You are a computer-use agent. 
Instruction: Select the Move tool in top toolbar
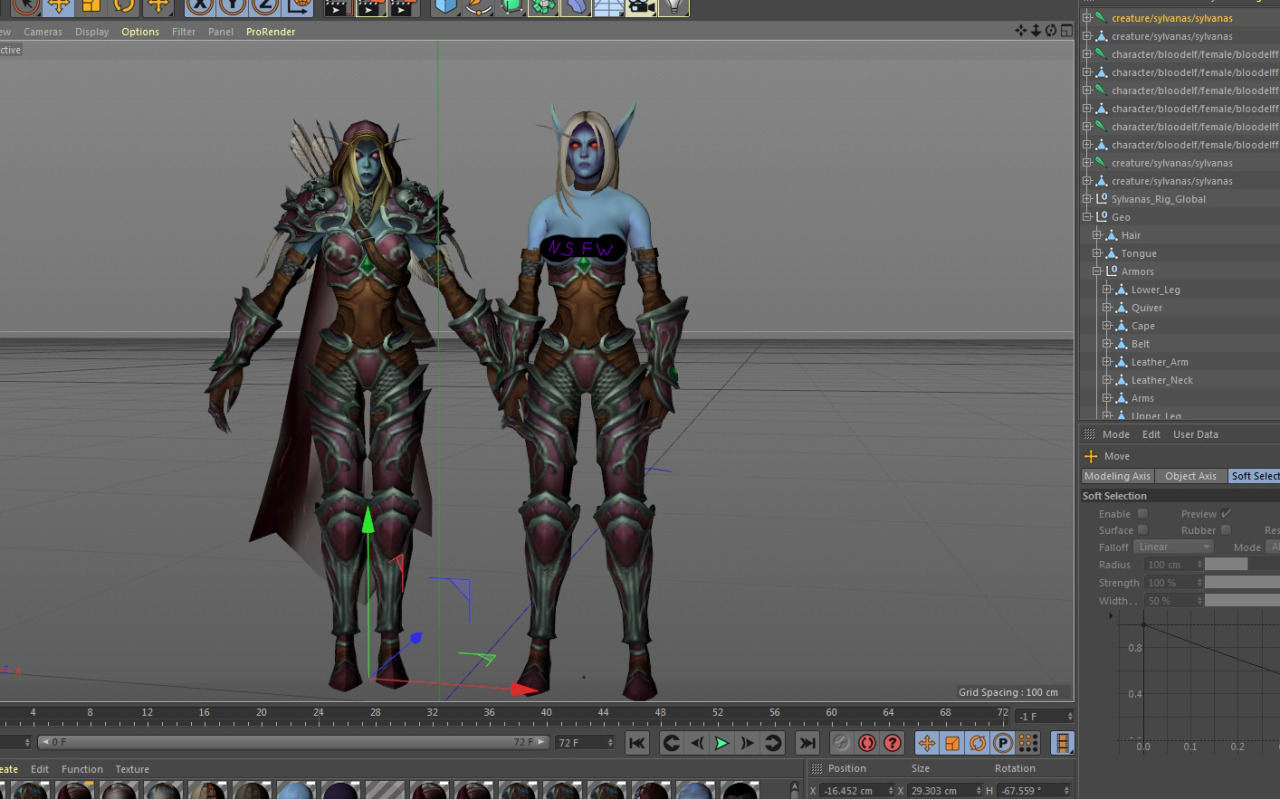click(58, 6)
